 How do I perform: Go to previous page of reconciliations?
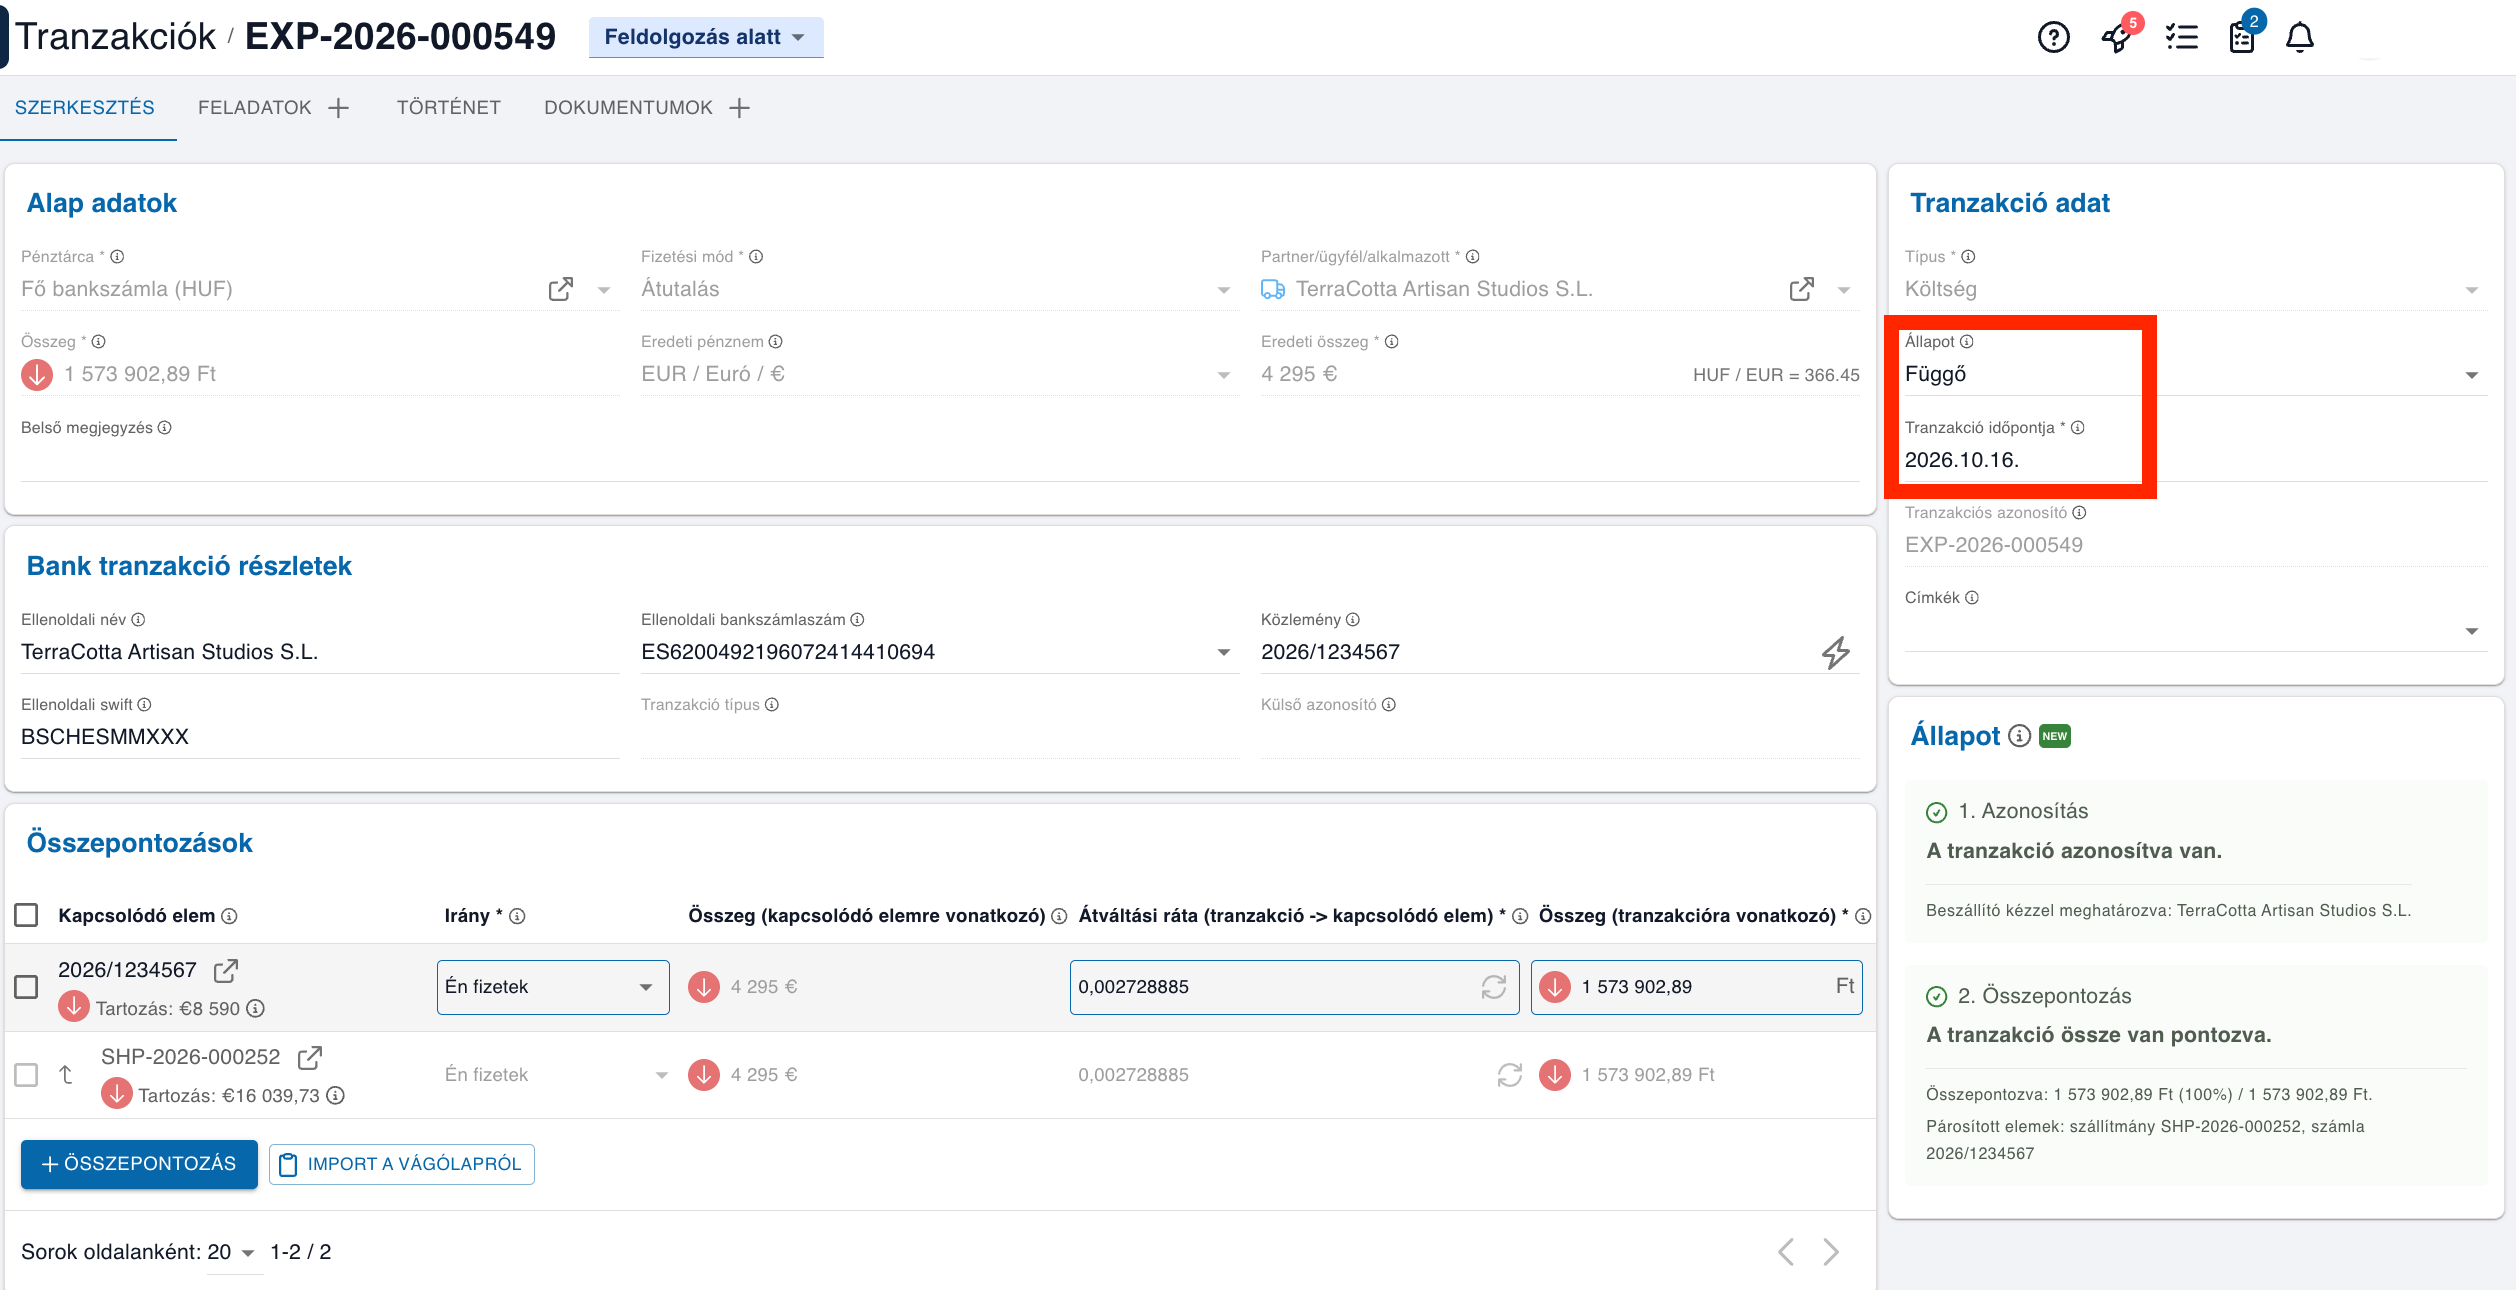click(x=1785, y=1252)
